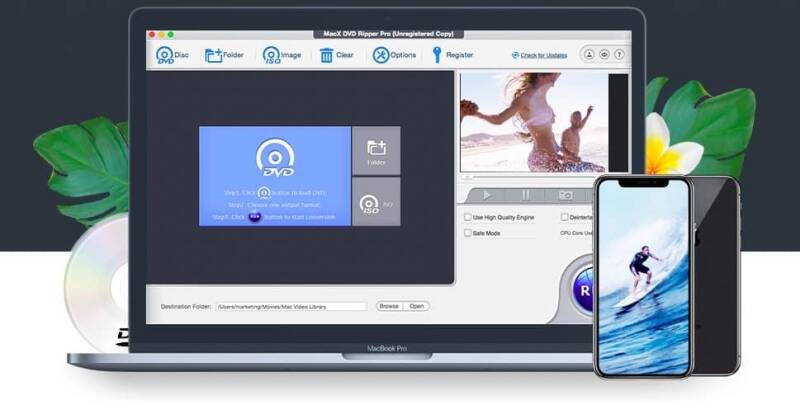Clear the list with the Clear button
The image size is (800, 419).
[x=336, y=55]
